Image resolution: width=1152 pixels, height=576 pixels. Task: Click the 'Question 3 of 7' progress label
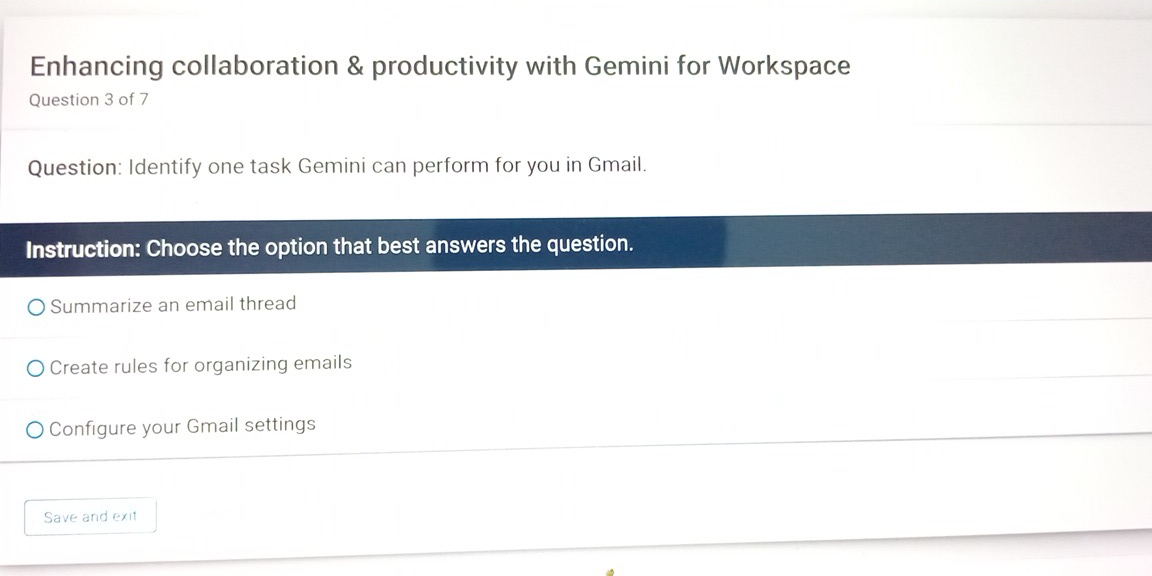89,99
